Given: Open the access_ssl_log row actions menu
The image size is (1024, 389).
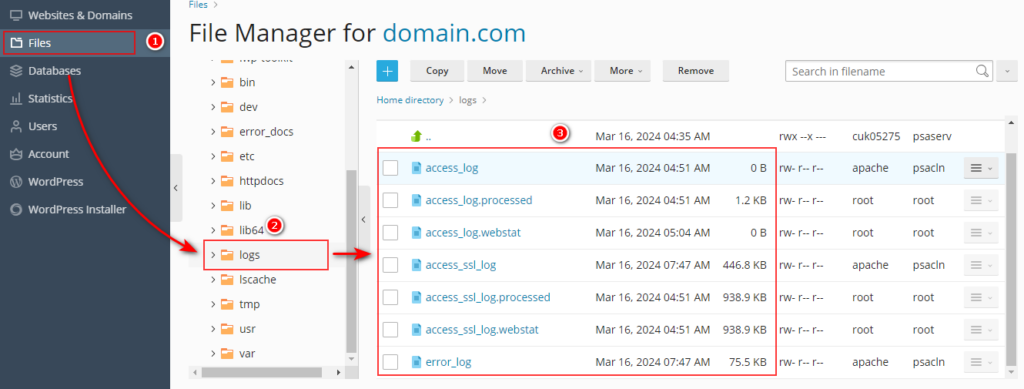Looking at the screenshot, I should click(981, 265).
